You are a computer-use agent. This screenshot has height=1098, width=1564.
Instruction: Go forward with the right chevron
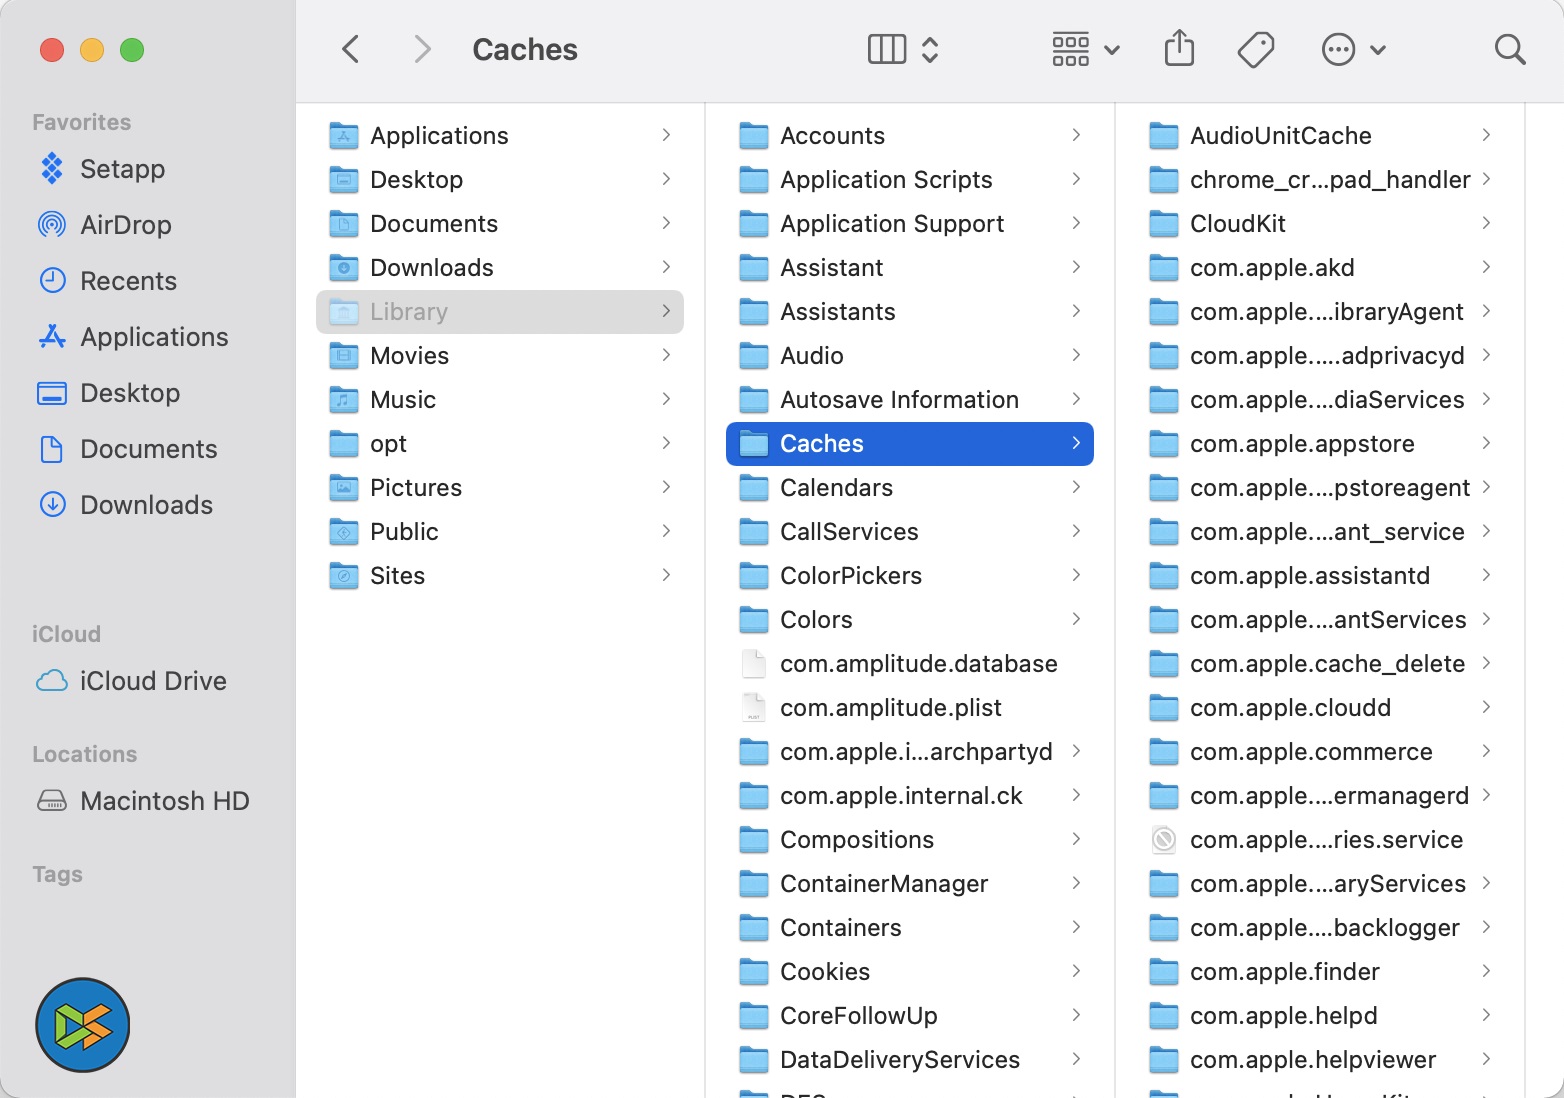pyautogui.click(x=422, y=49)
